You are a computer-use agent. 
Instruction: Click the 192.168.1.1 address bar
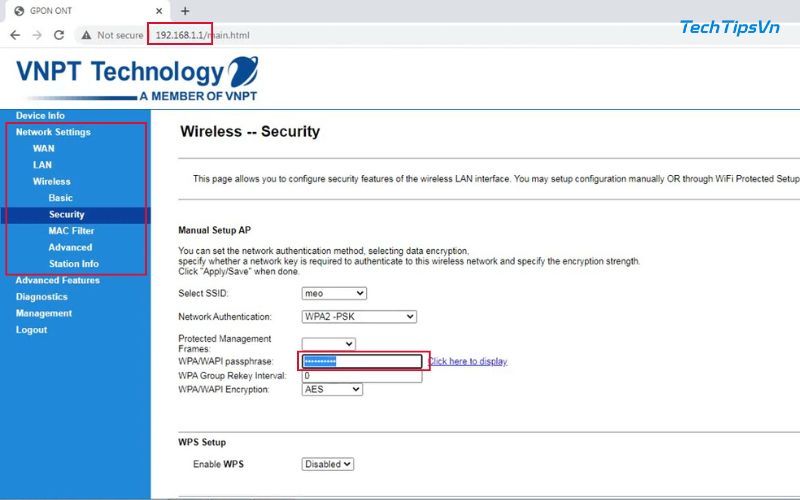pyautogui.click(x=203, y=35)
